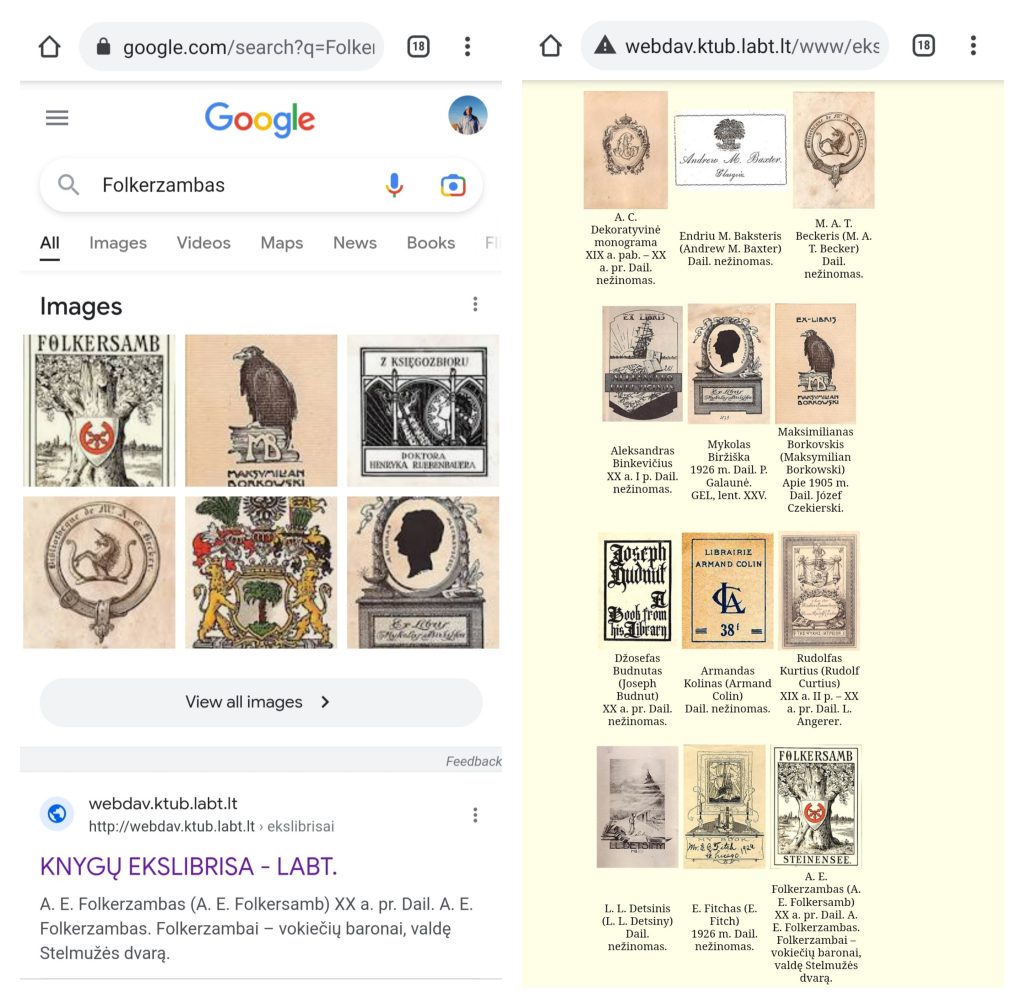
Task: Open tab switcher in left browser
Action: (x=418, y=46)
